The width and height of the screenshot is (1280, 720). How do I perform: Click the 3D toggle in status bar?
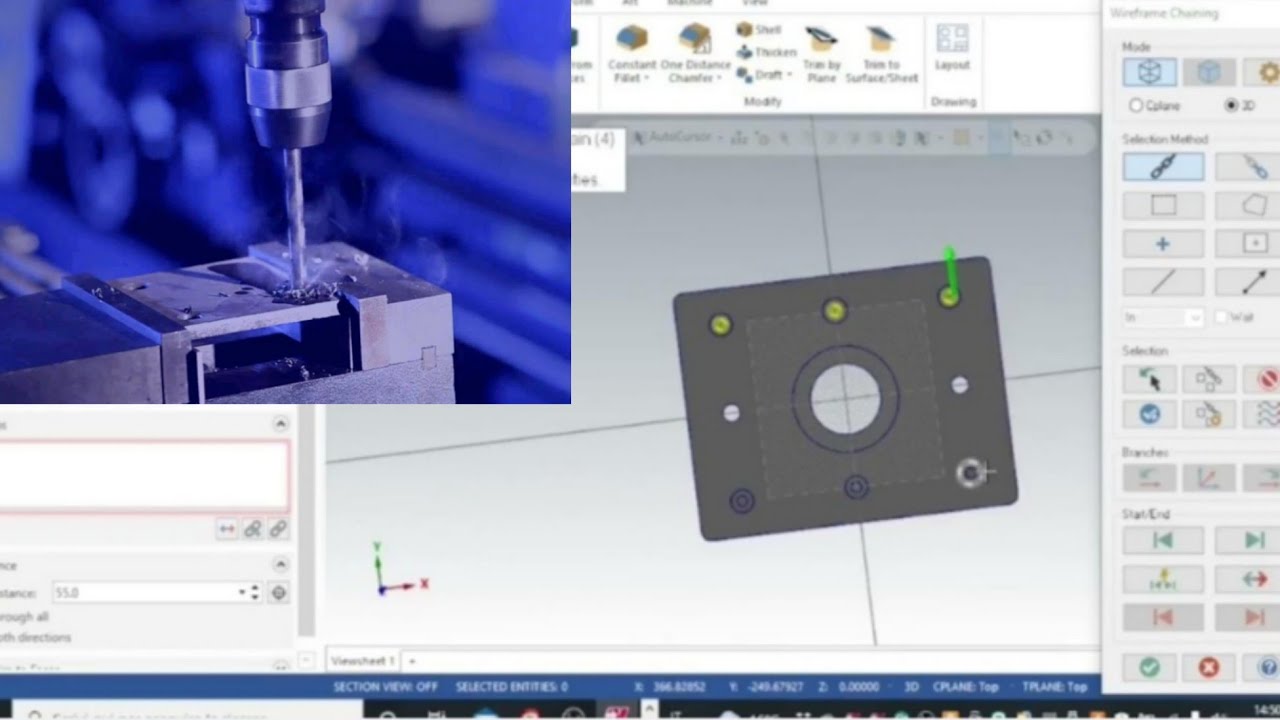pyautogui.click(x=911, y=687)
